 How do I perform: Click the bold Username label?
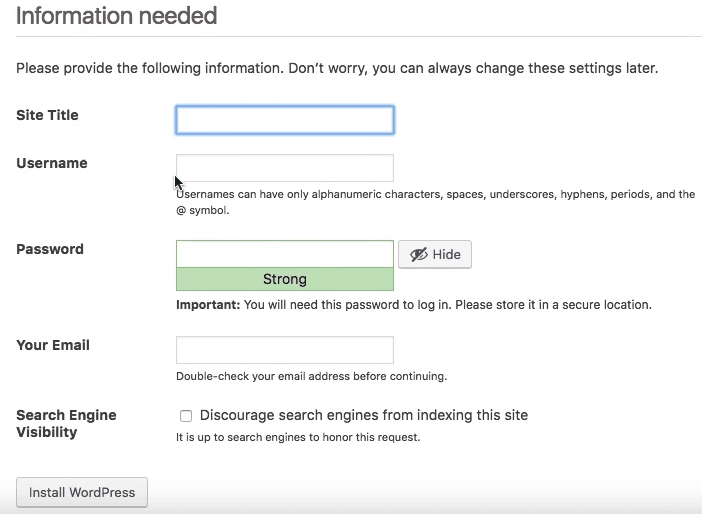(52, 163)
